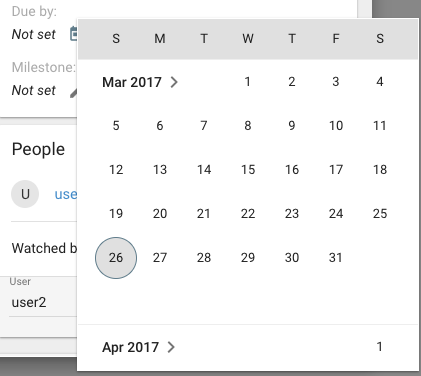
Task: Click the user2 text in User field
Action: 29,303
